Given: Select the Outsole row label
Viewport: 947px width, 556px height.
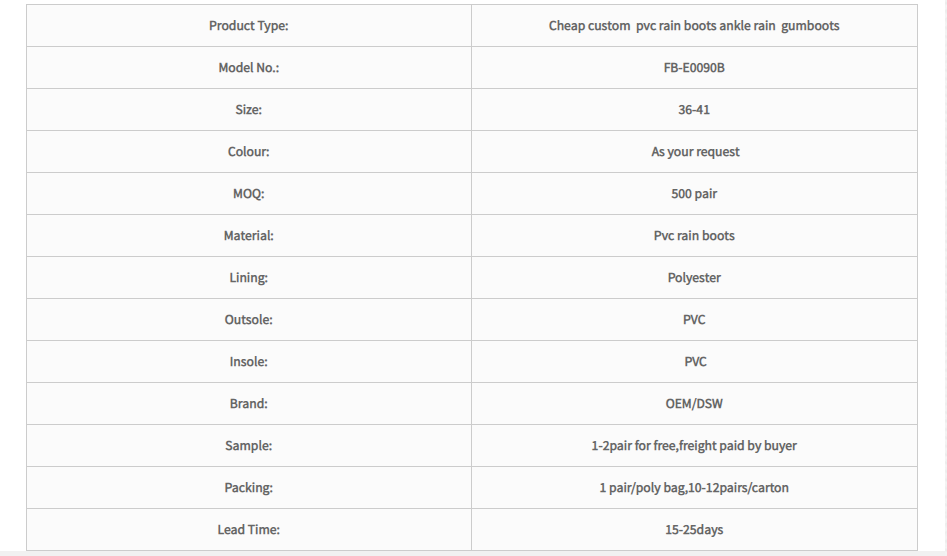Looking at the screenshot, I should [x=249, y=319].
